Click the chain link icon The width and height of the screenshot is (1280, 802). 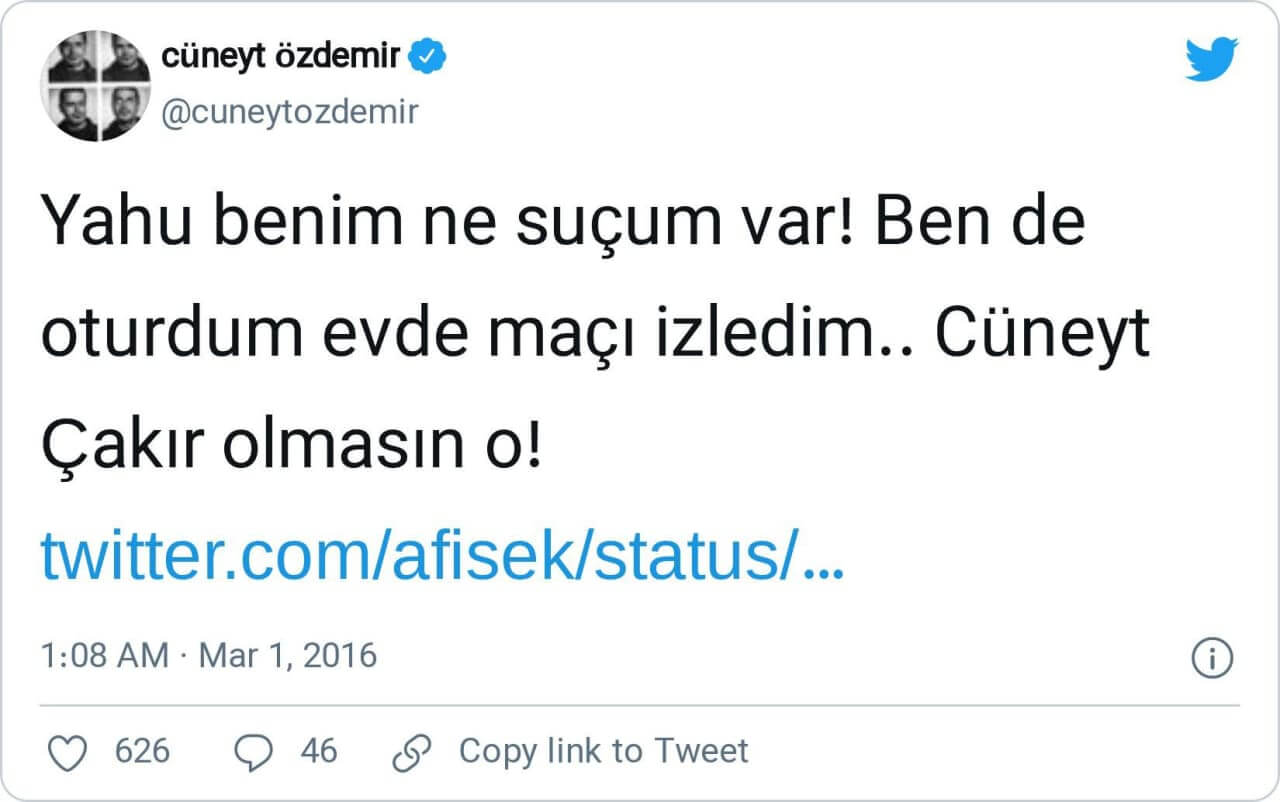[412, 751]
